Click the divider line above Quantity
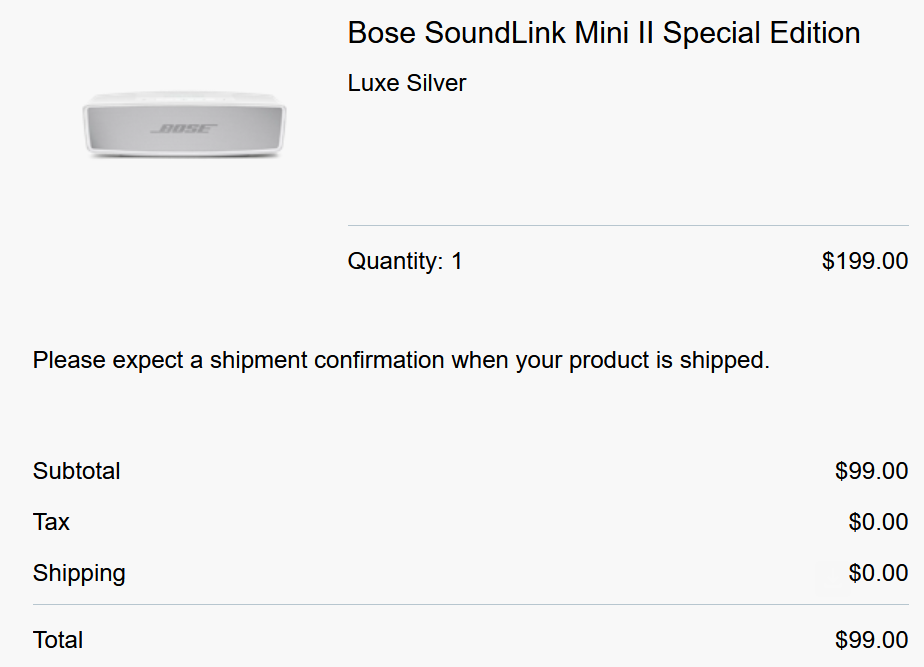Viewport: 924px width, 667px height. [x=628, y=225]
